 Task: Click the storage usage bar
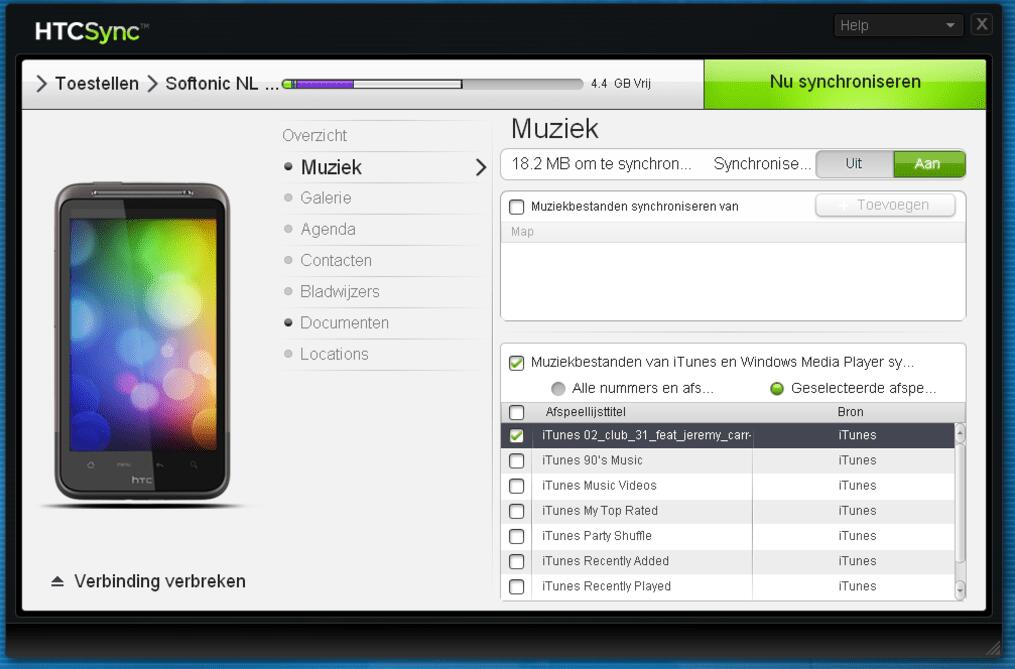432,84
